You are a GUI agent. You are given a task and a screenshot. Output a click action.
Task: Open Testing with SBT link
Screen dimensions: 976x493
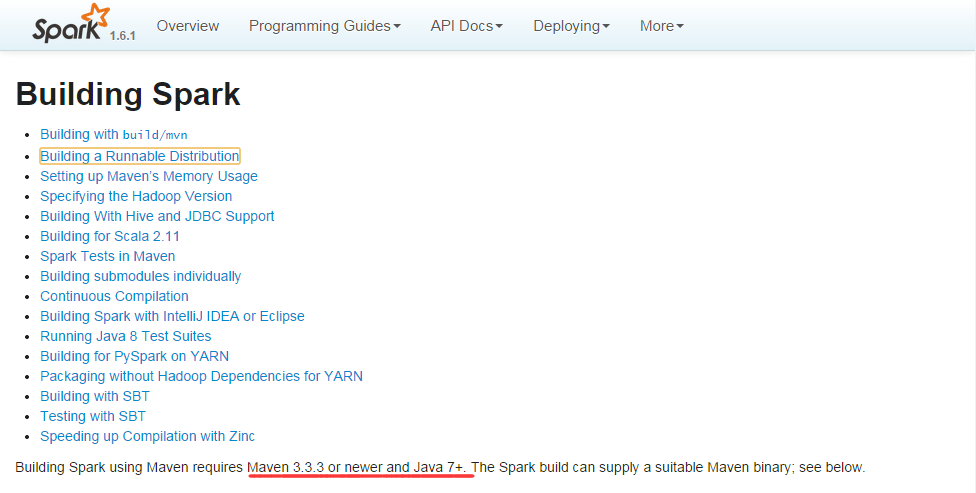click(x=93, y=416)
